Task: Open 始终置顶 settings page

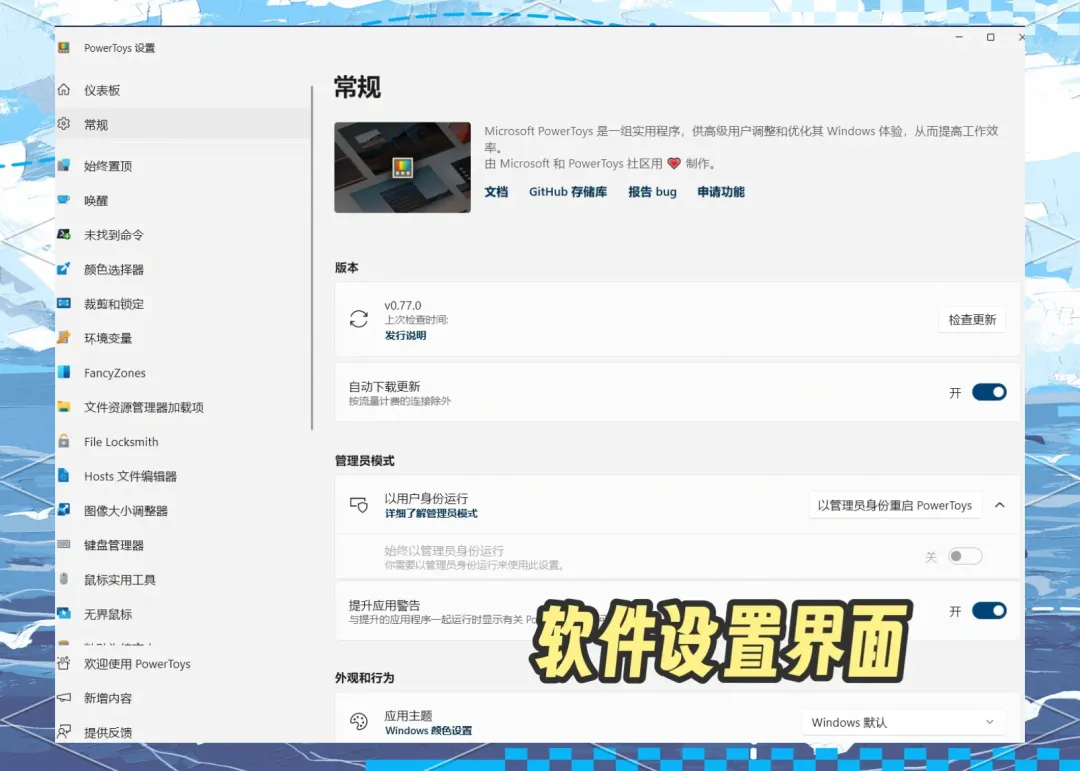Action: 183,166
